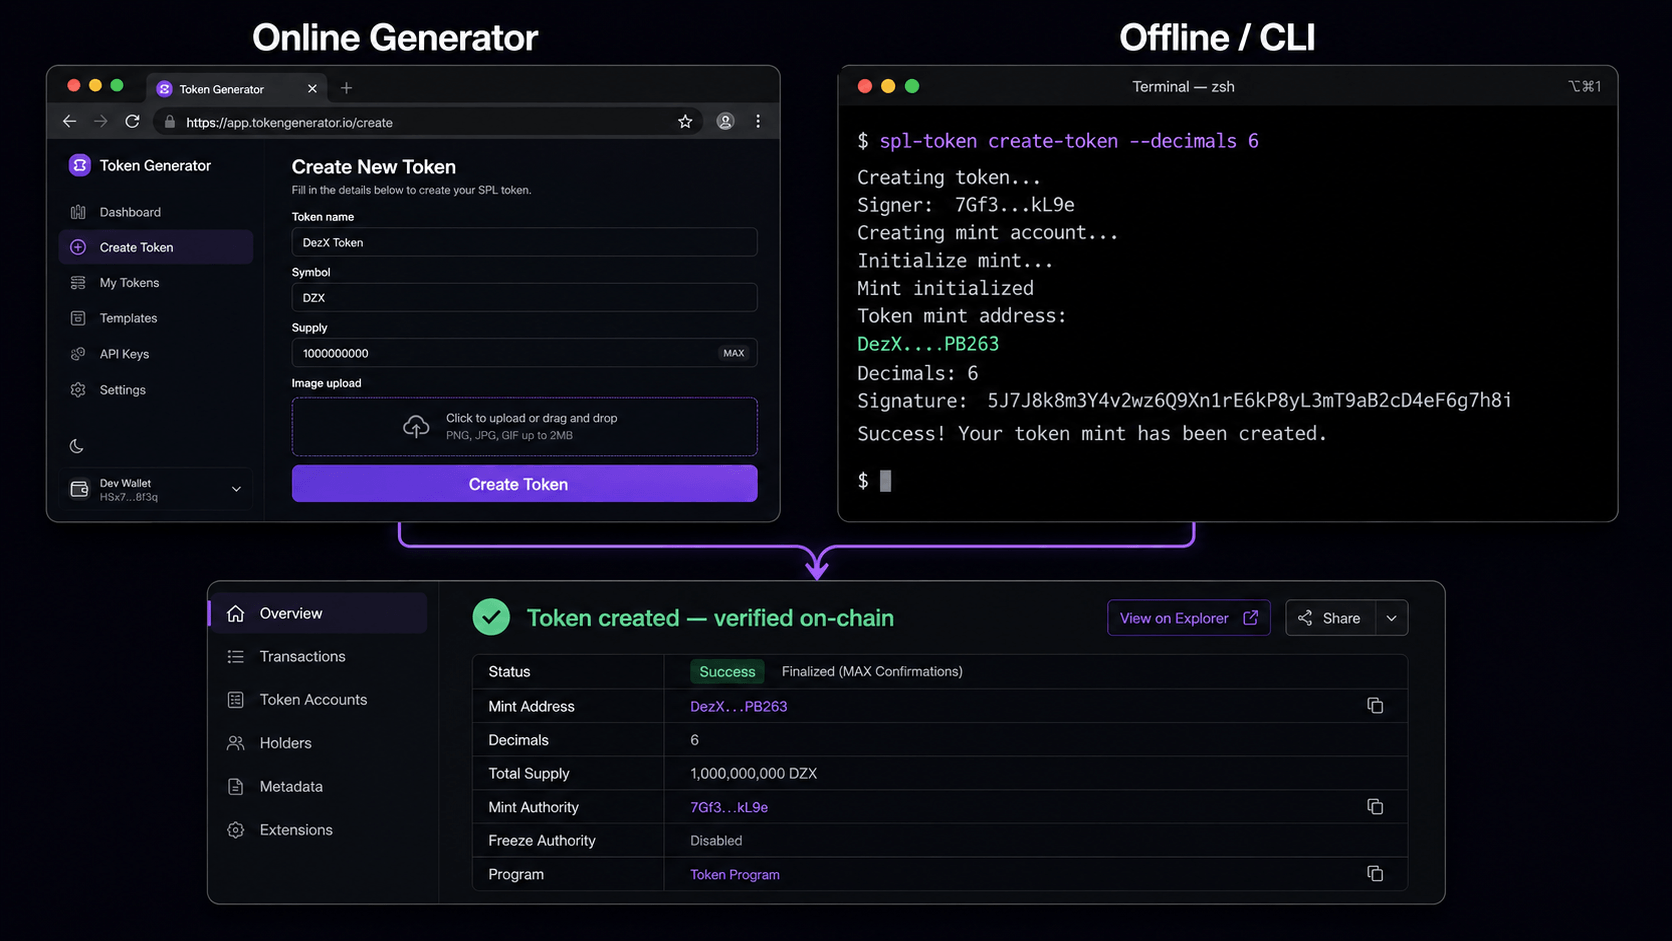Select the Overview tab
1672x941 pixels.
pyautogui.click(x=318, y=613)
